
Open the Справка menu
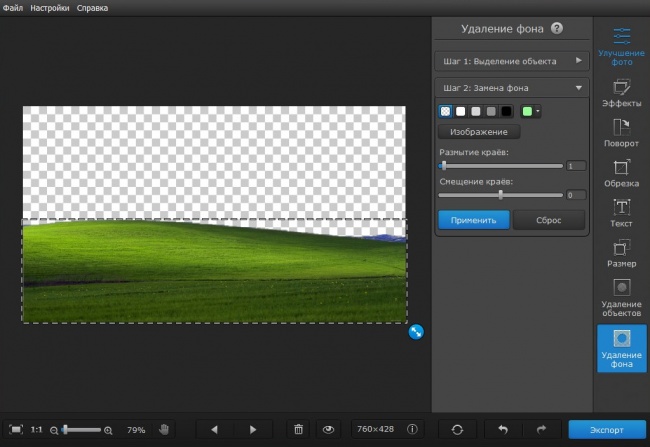click(x=92, y=8)
